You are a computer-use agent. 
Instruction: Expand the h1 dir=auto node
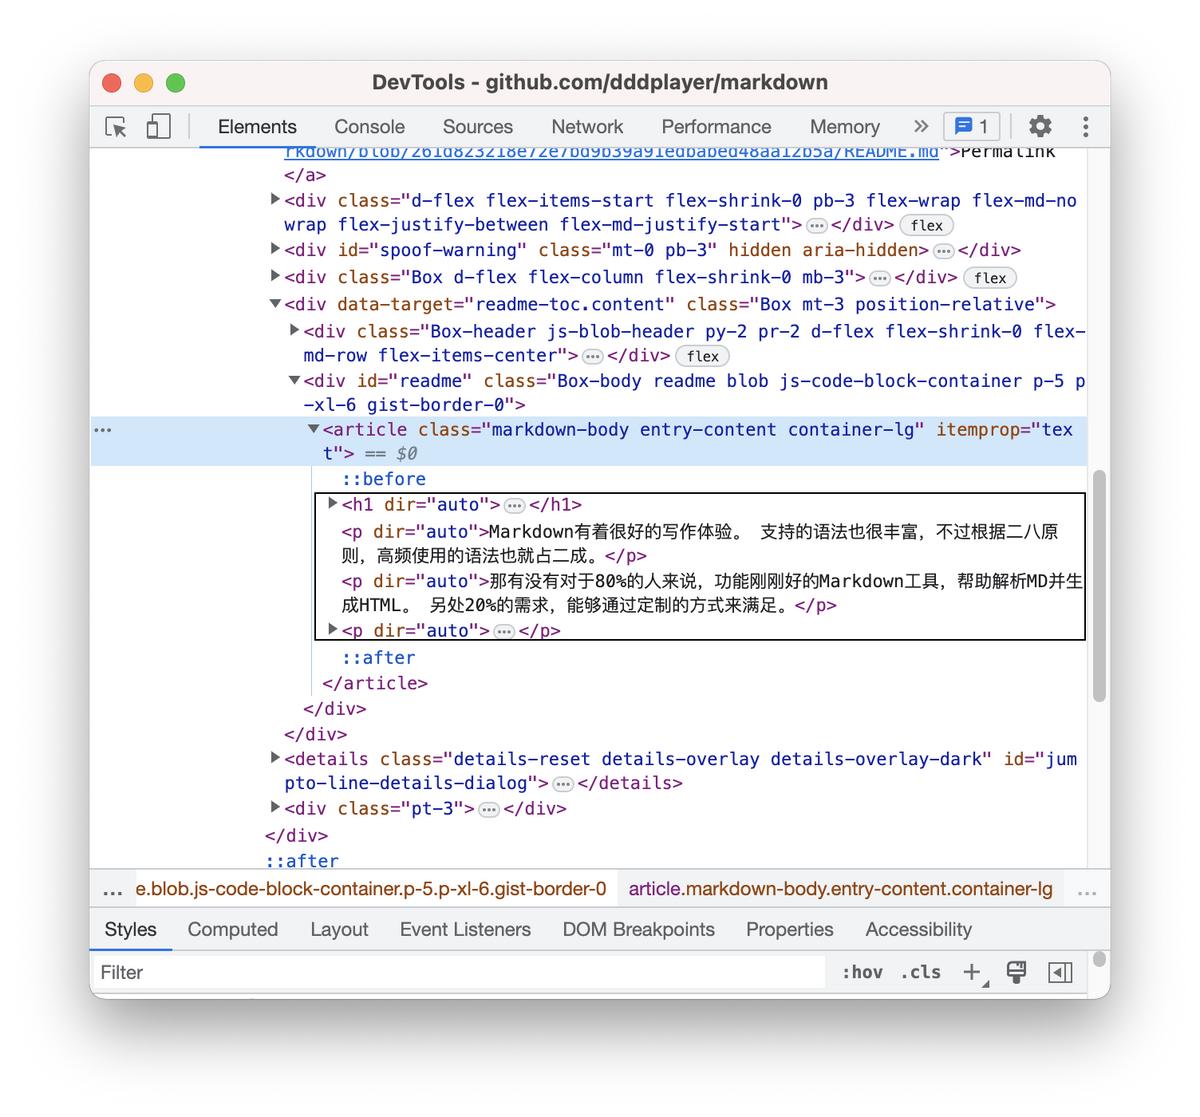coord(332,504)
